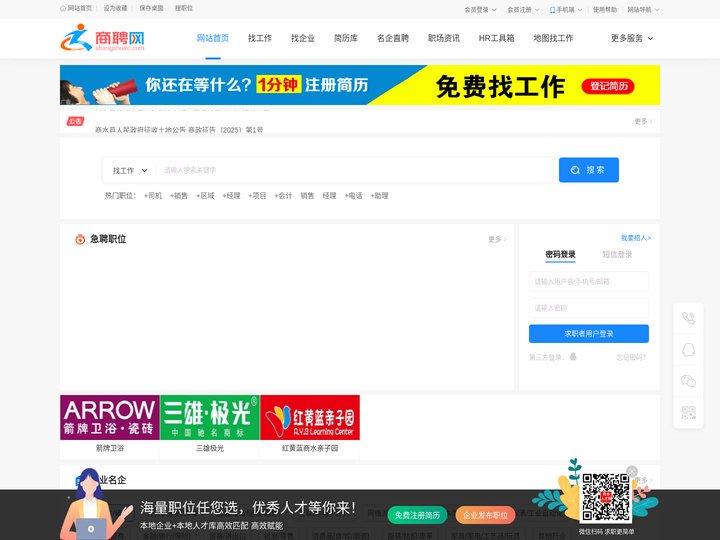Switch to 短信登录 tab
This screenshot has width=720, height=540.
[617, 254]
